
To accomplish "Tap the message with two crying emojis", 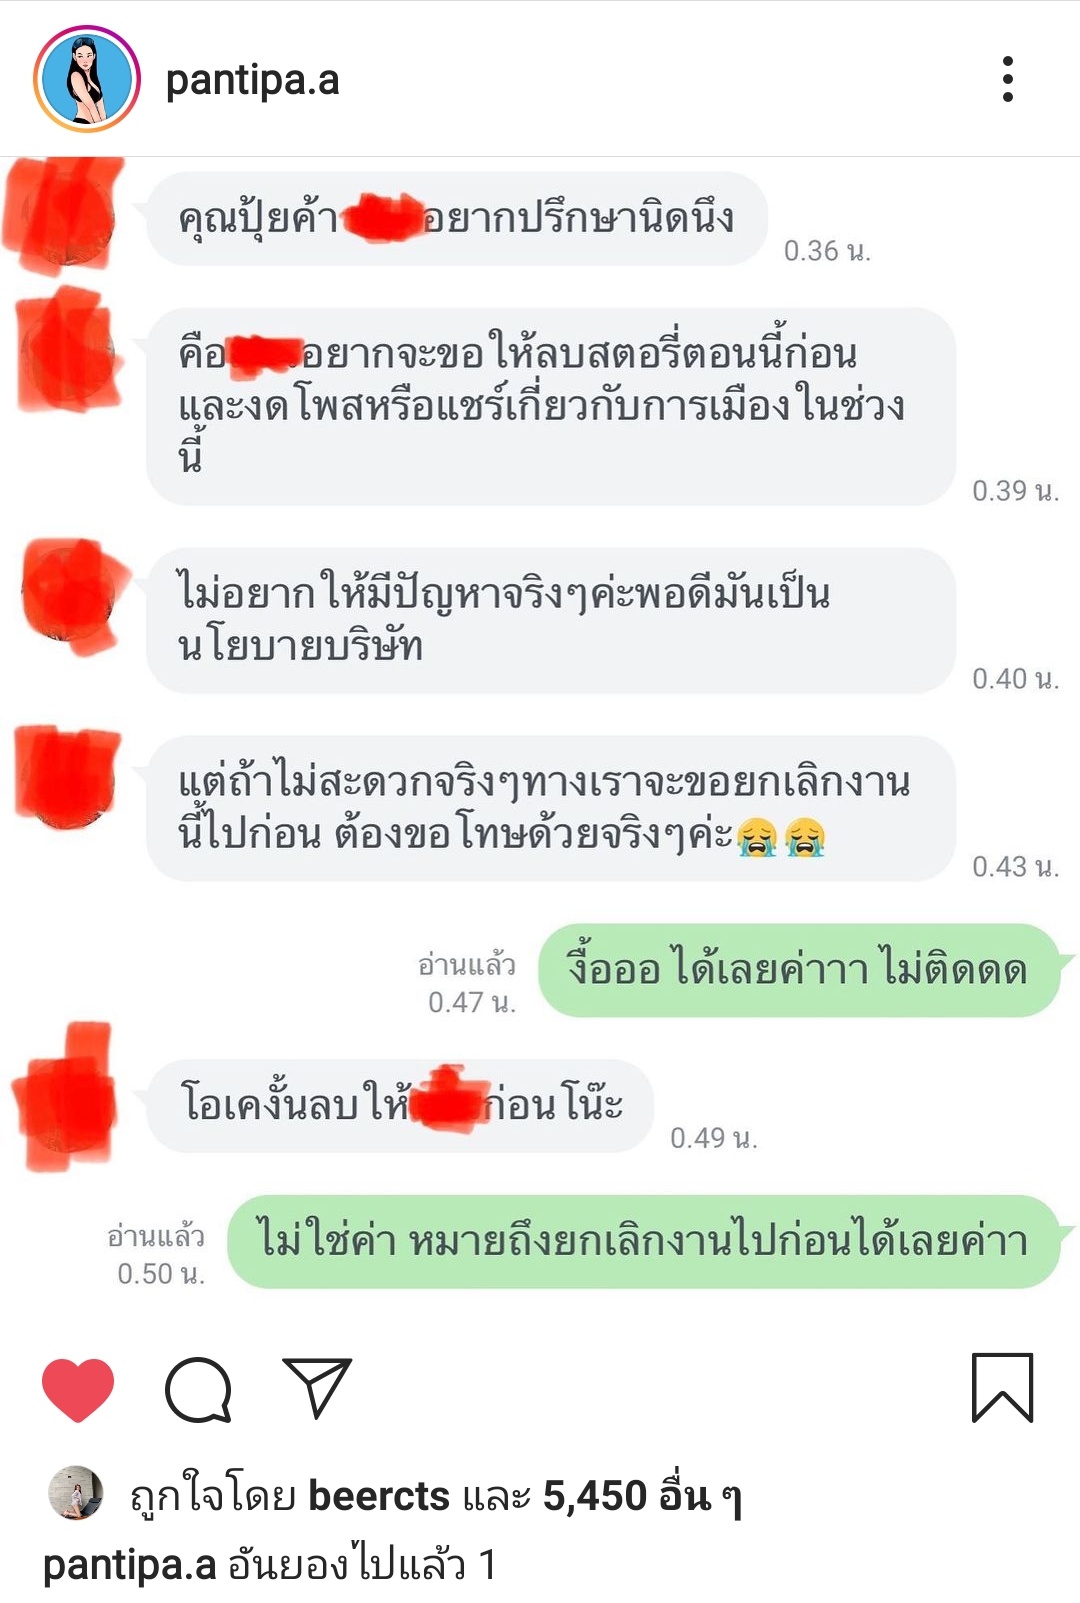I will pos(551,808).
